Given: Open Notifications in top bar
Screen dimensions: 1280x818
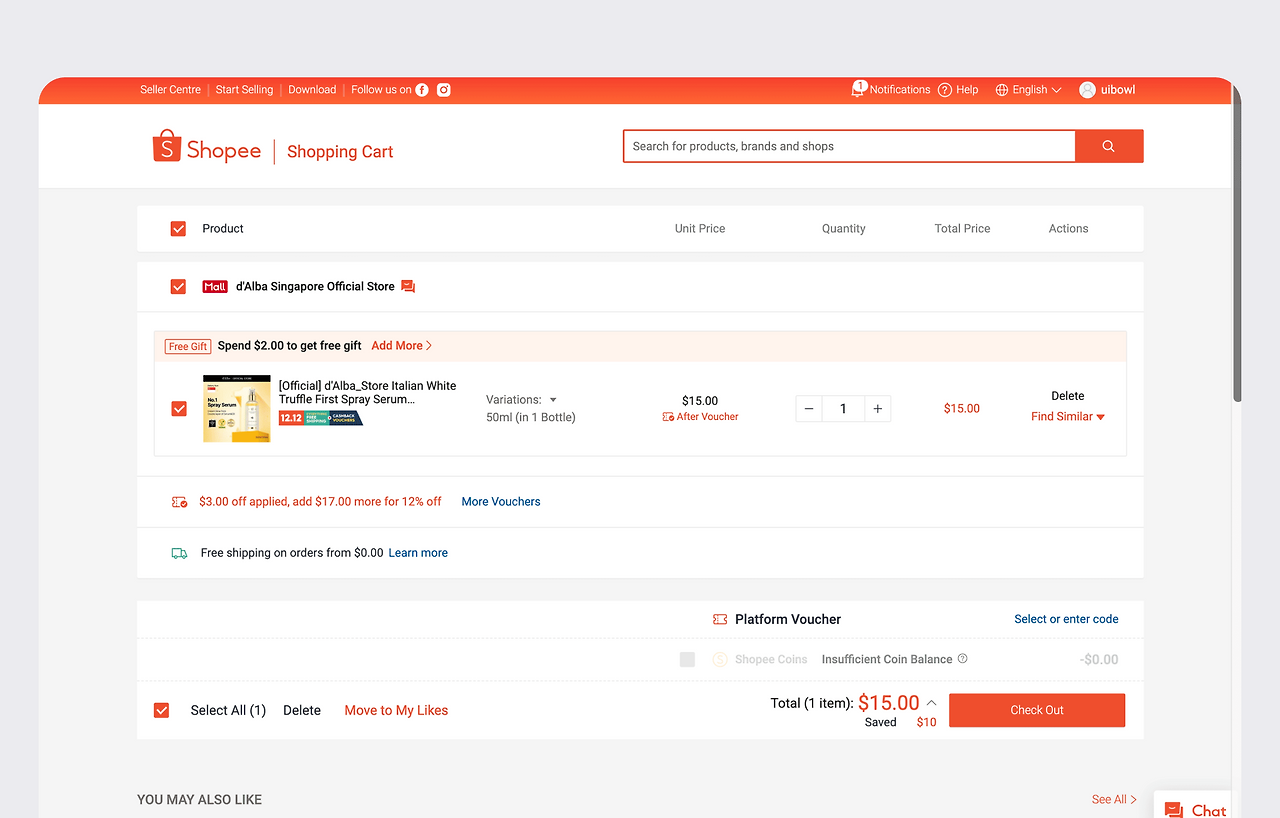Looking at the screenshot, I should pos(900,90).
